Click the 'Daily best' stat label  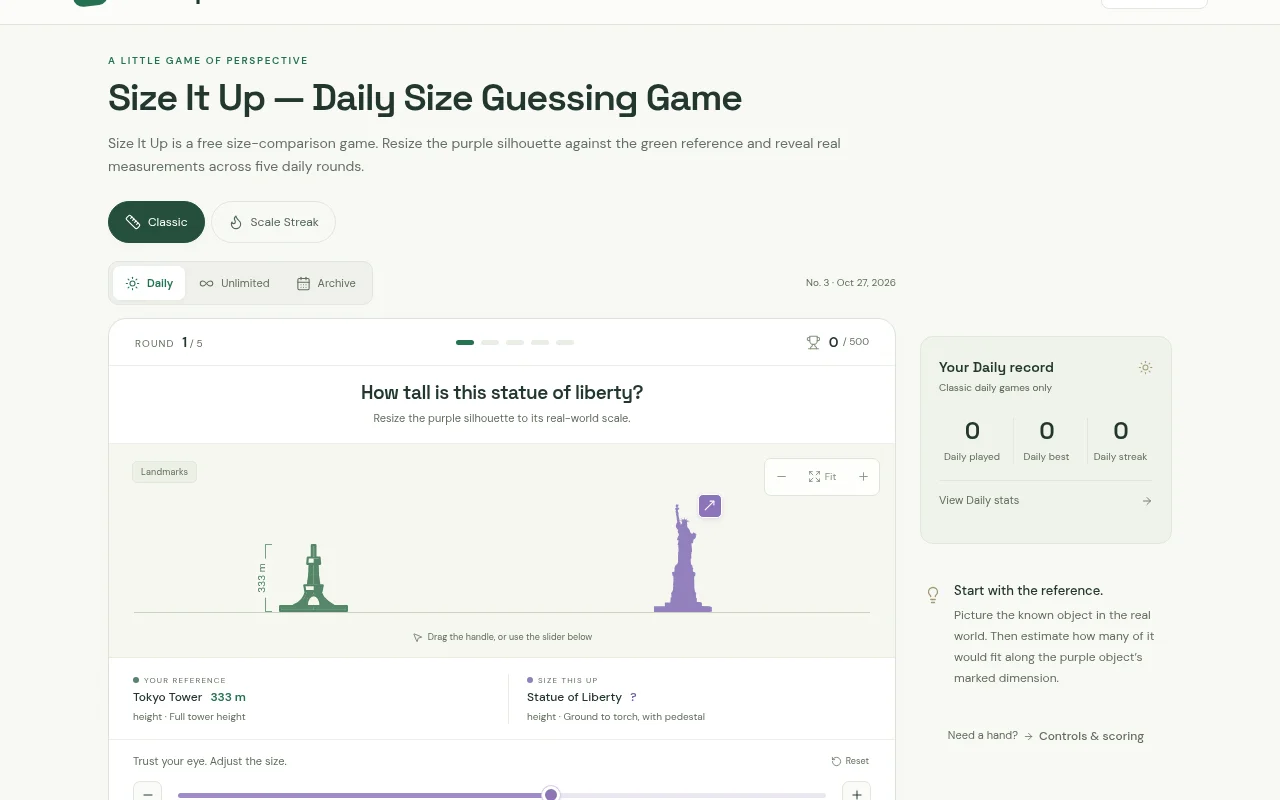pyautogui.click(x=1046, y=457)
